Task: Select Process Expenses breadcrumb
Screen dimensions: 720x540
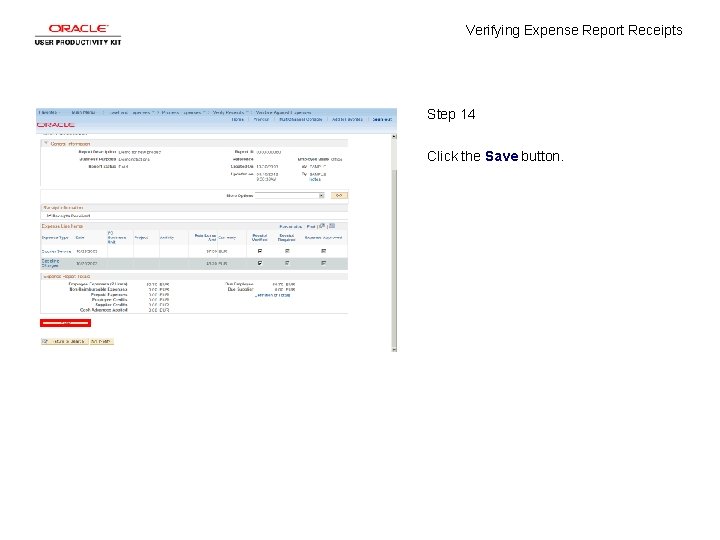Action: pos(181,112)
